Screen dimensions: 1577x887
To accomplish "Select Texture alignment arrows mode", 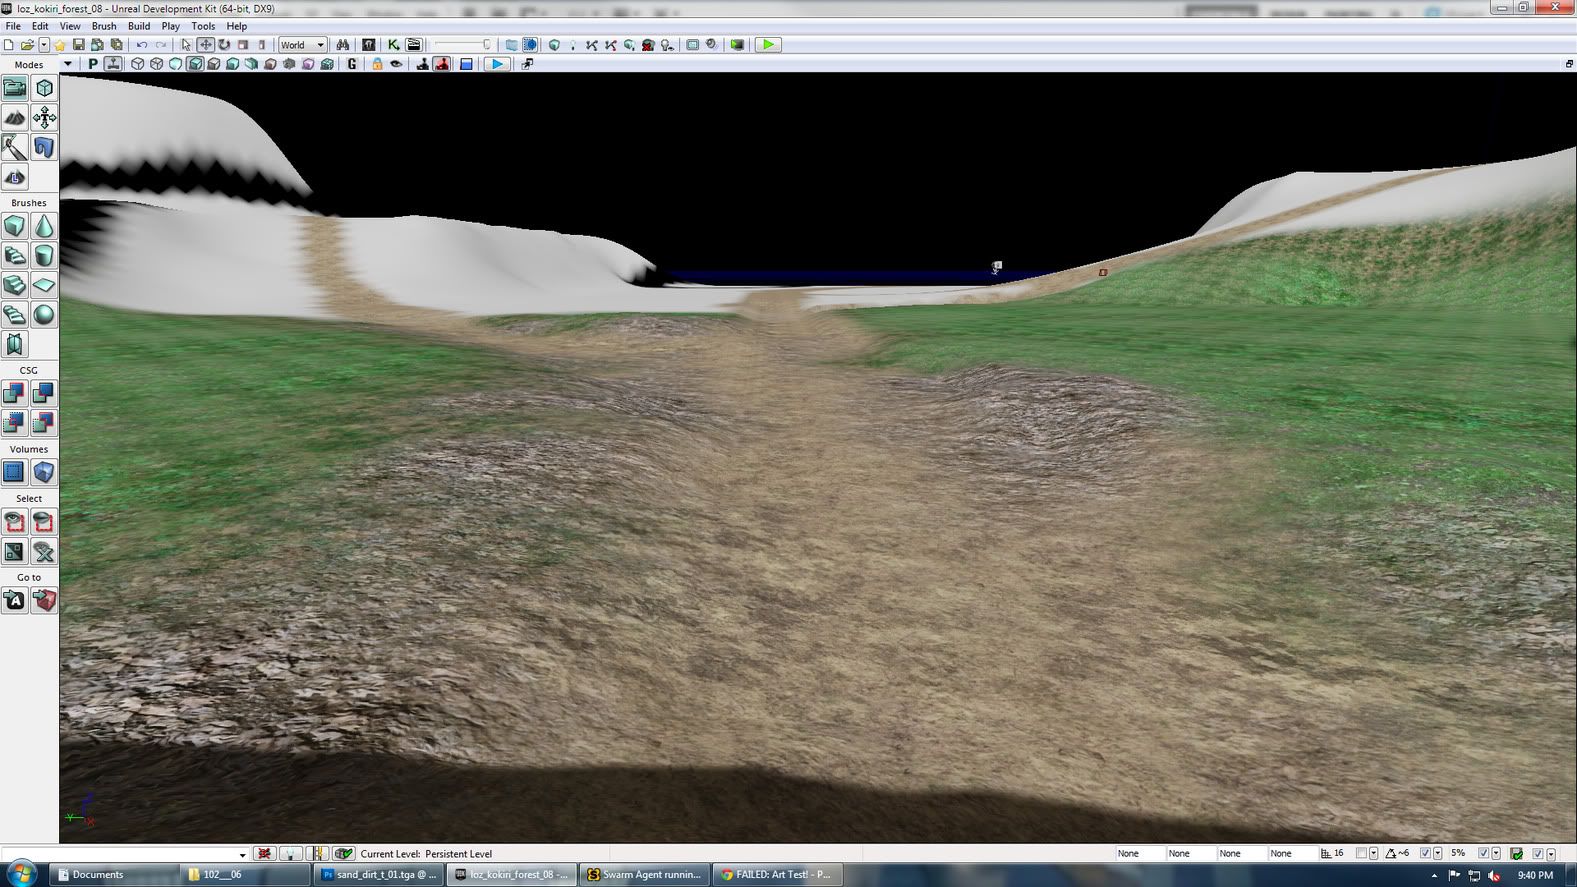I will (44, 118).
